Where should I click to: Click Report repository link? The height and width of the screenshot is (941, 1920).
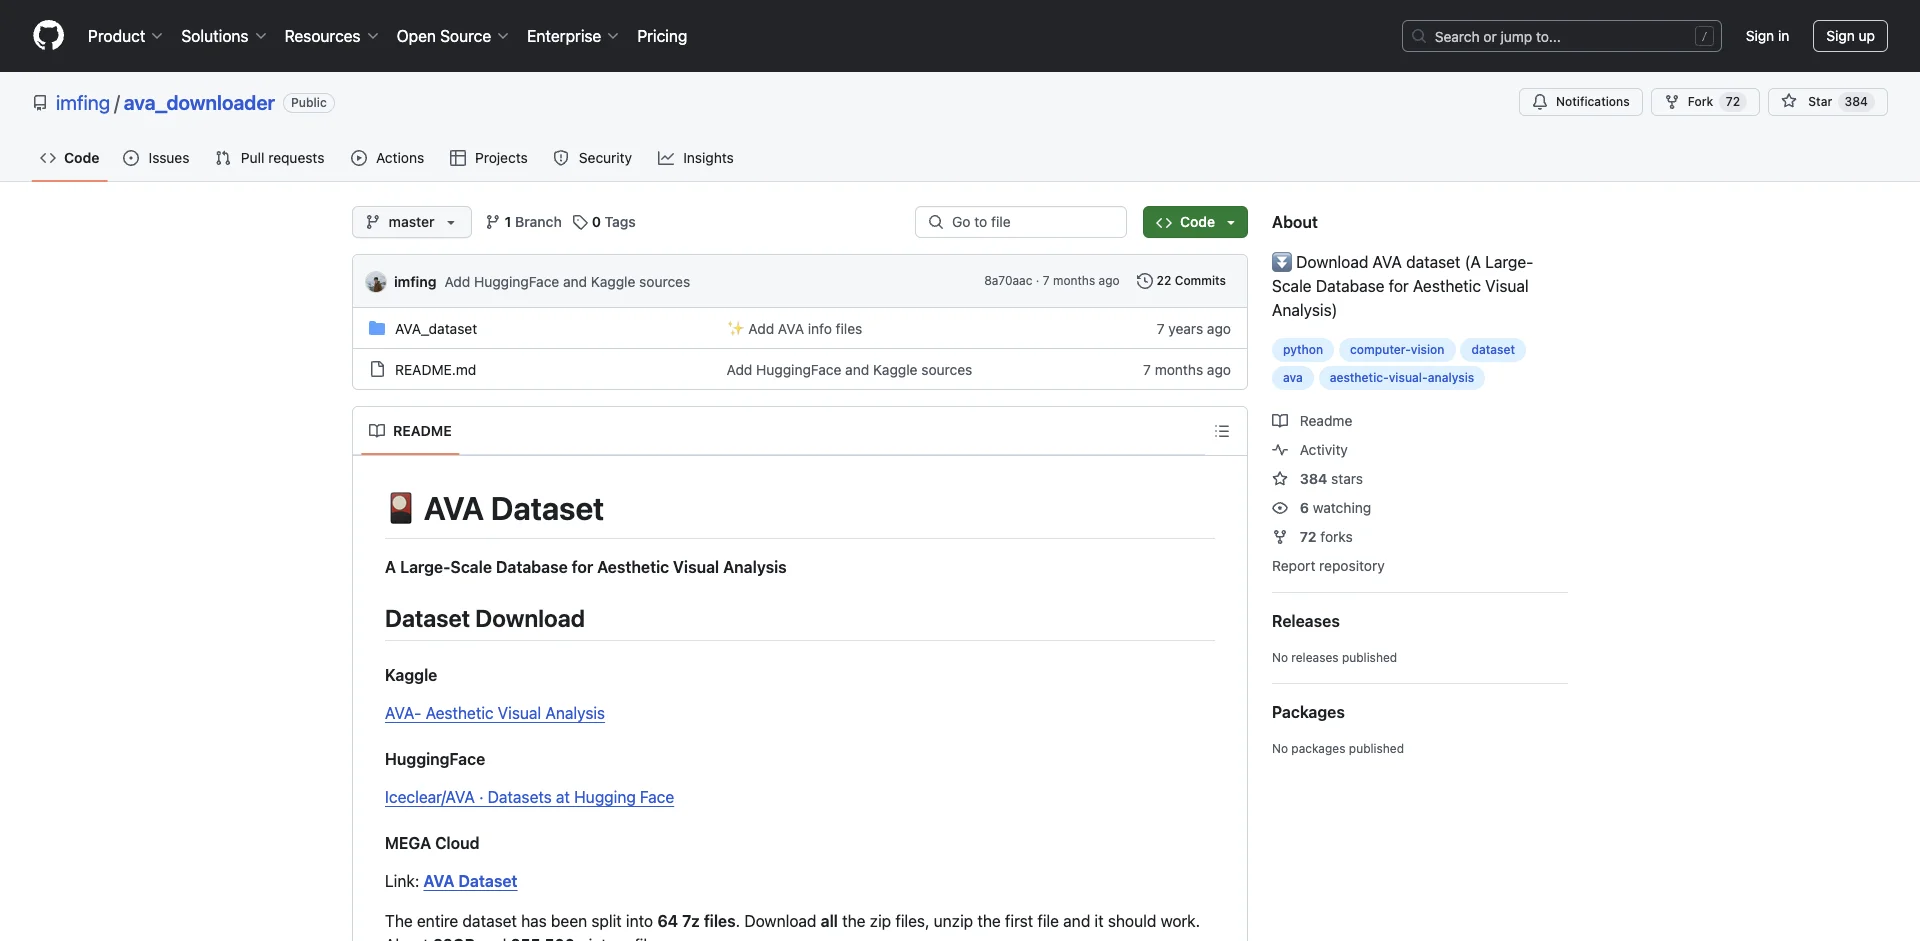[1328, 566]
